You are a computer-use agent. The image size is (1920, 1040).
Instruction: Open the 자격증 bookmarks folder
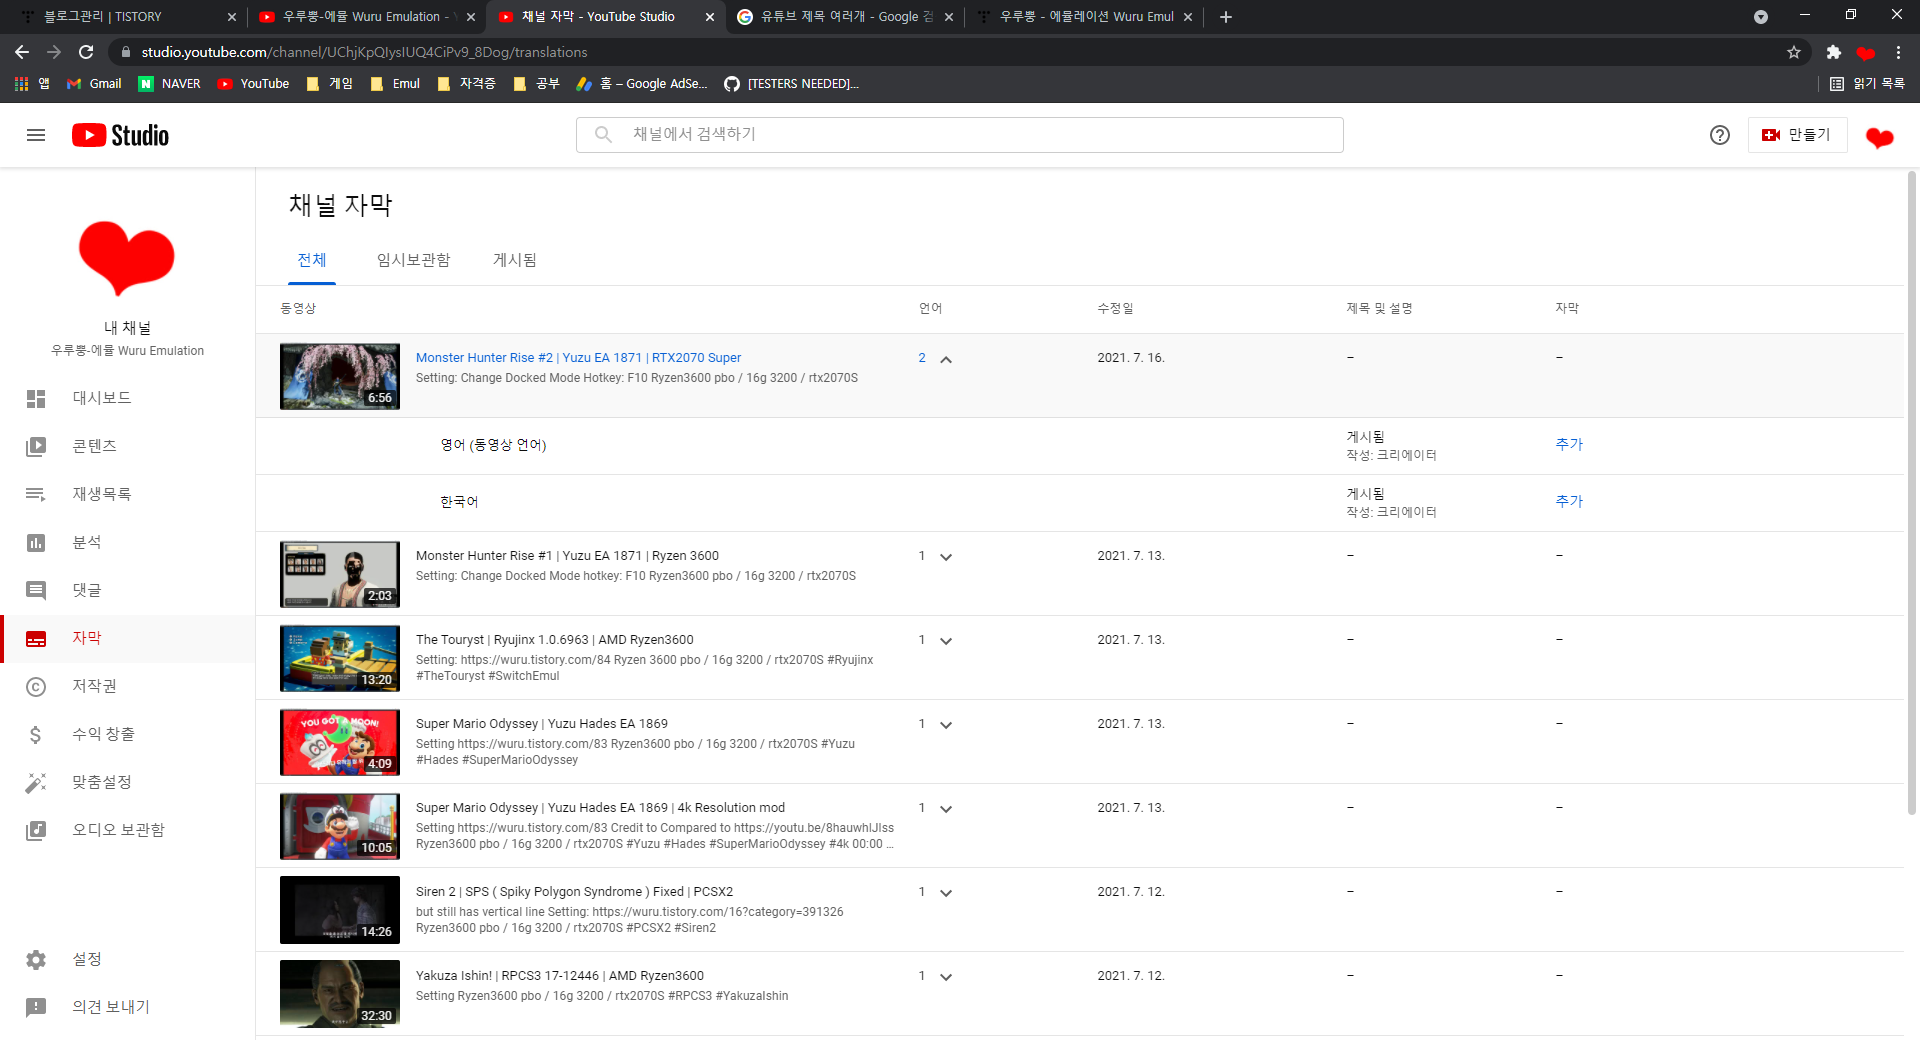click(467, 84)
